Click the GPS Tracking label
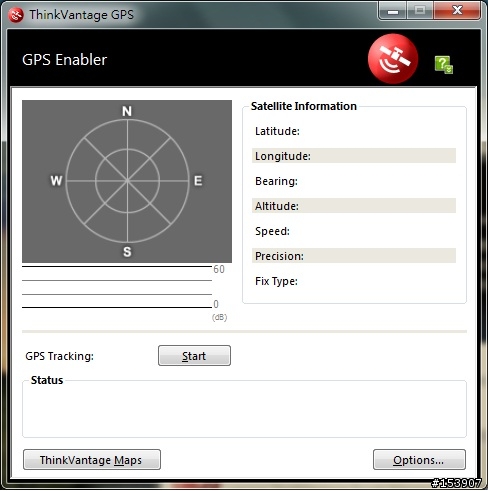Viewport: 488px width, 491px height. (60, 356)
